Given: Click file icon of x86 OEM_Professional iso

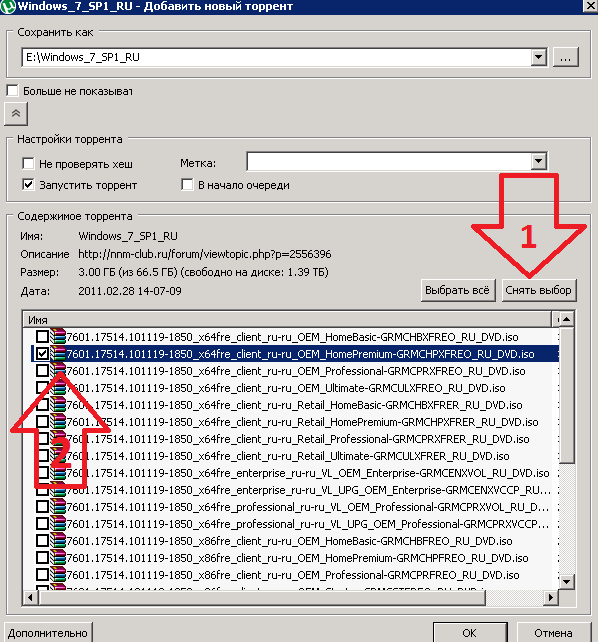Looking at the screenshot, I should coord(58,575).
